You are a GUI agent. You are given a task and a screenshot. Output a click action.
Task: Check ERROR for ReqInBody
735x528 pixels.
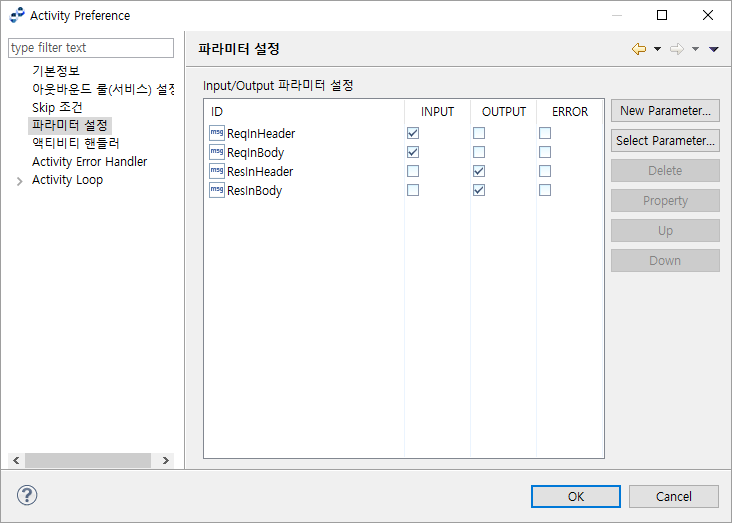point(545,152)
